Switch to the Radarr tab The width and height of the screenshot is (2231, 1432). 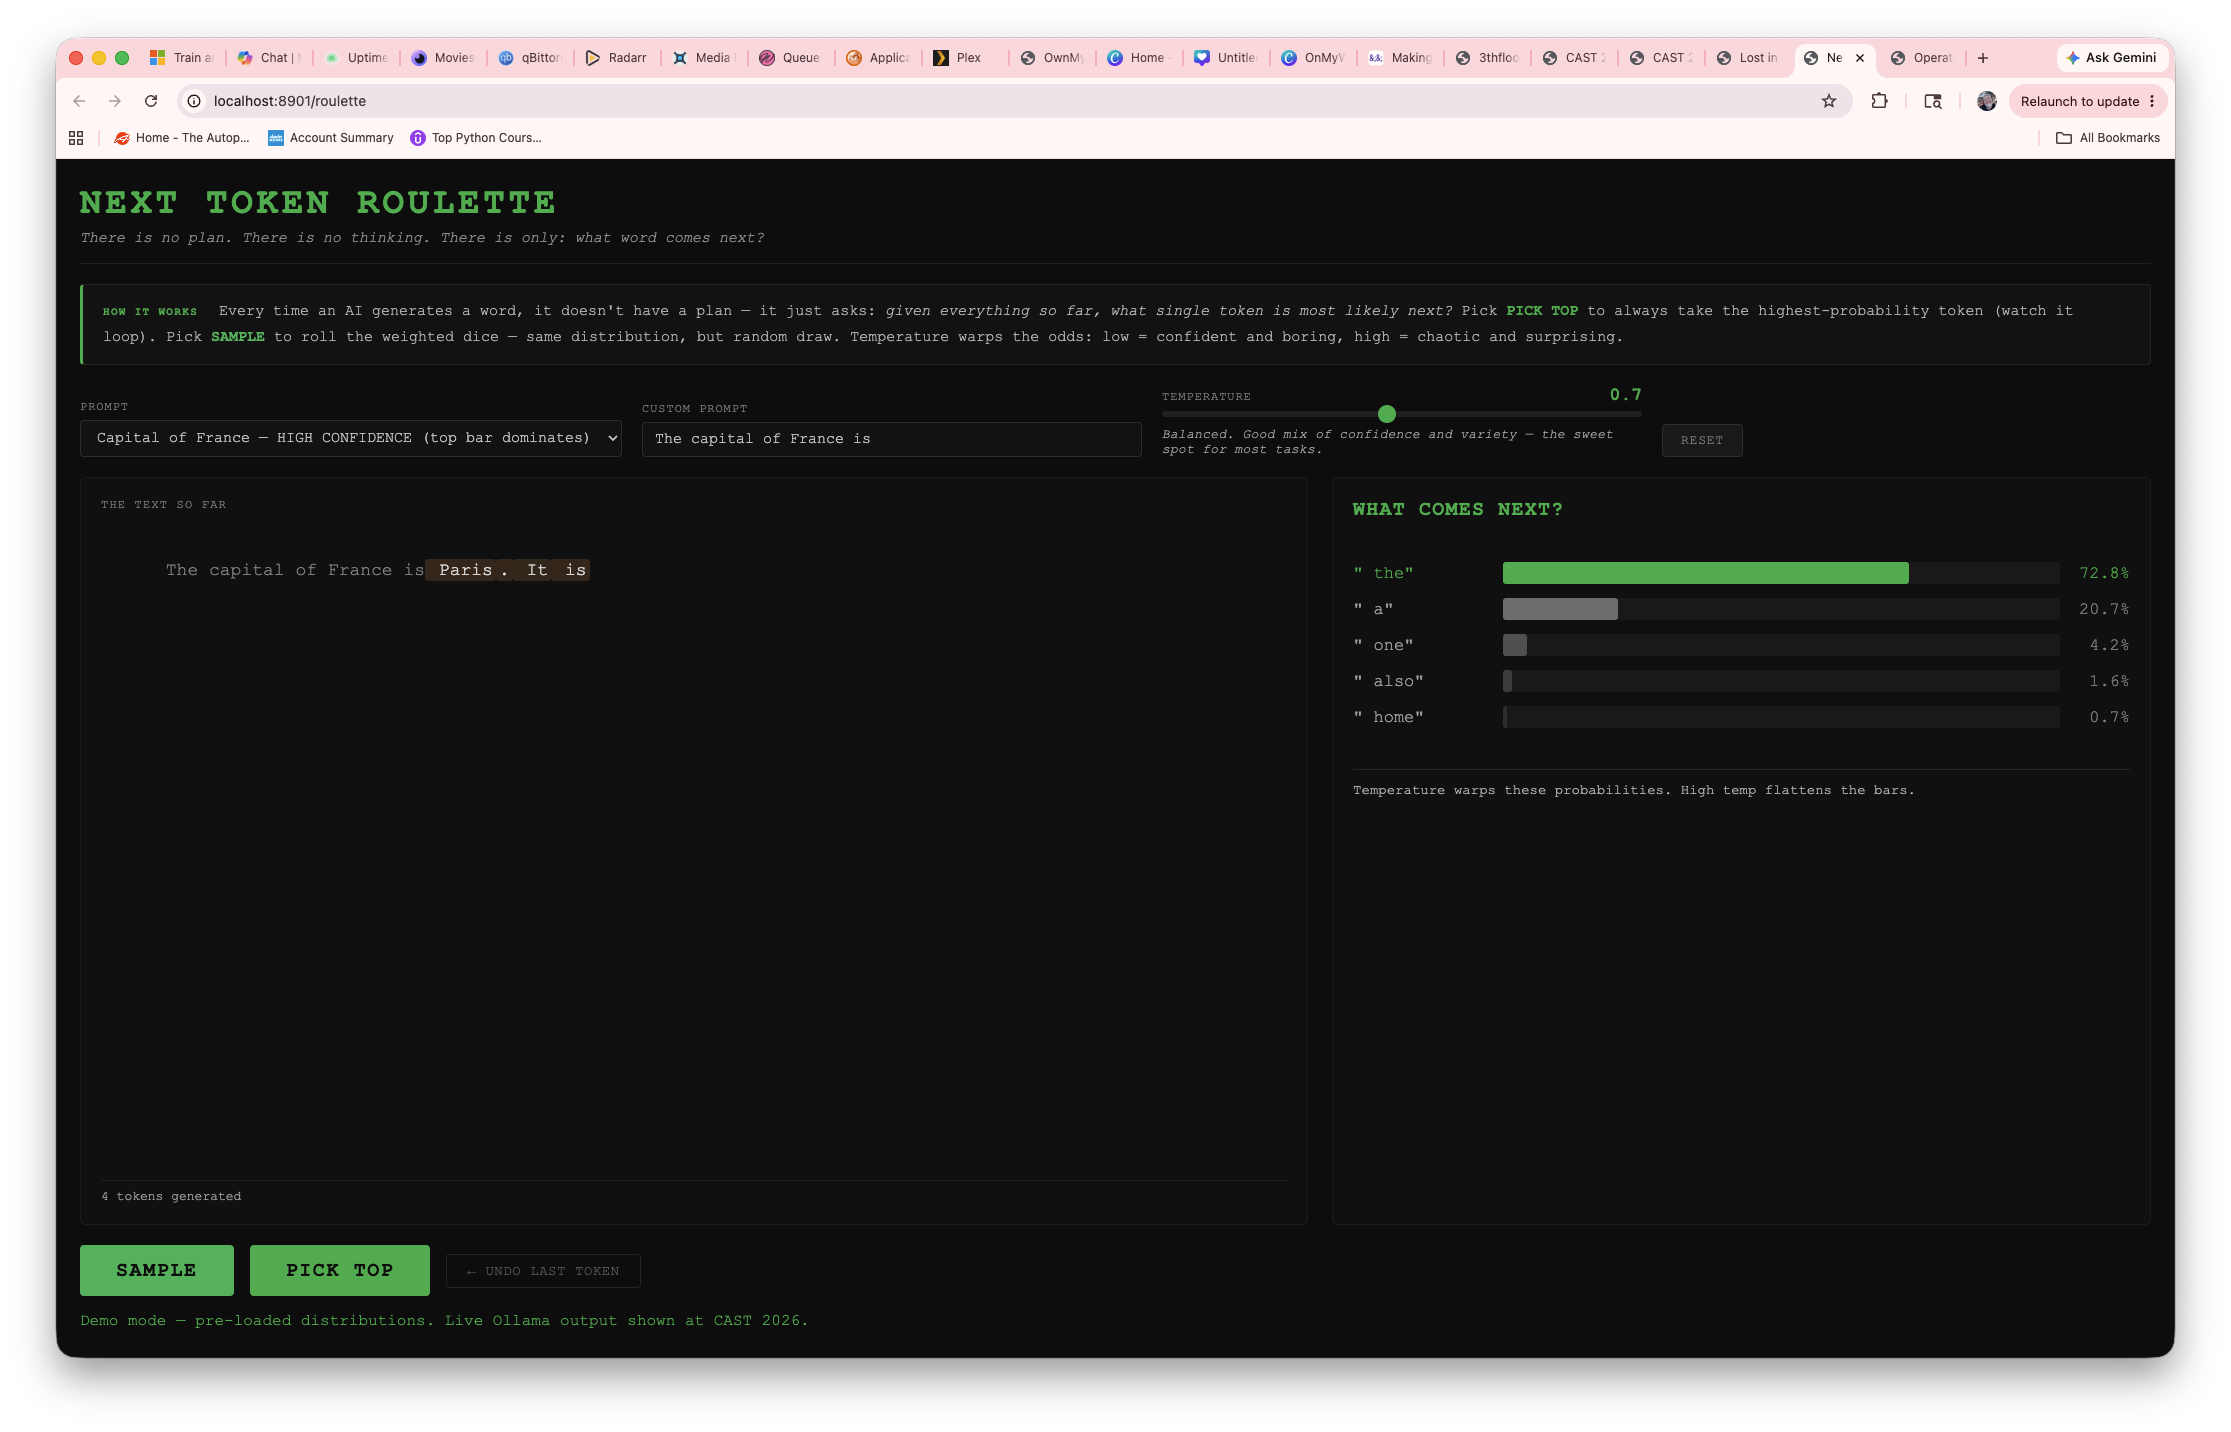point(617,58)
